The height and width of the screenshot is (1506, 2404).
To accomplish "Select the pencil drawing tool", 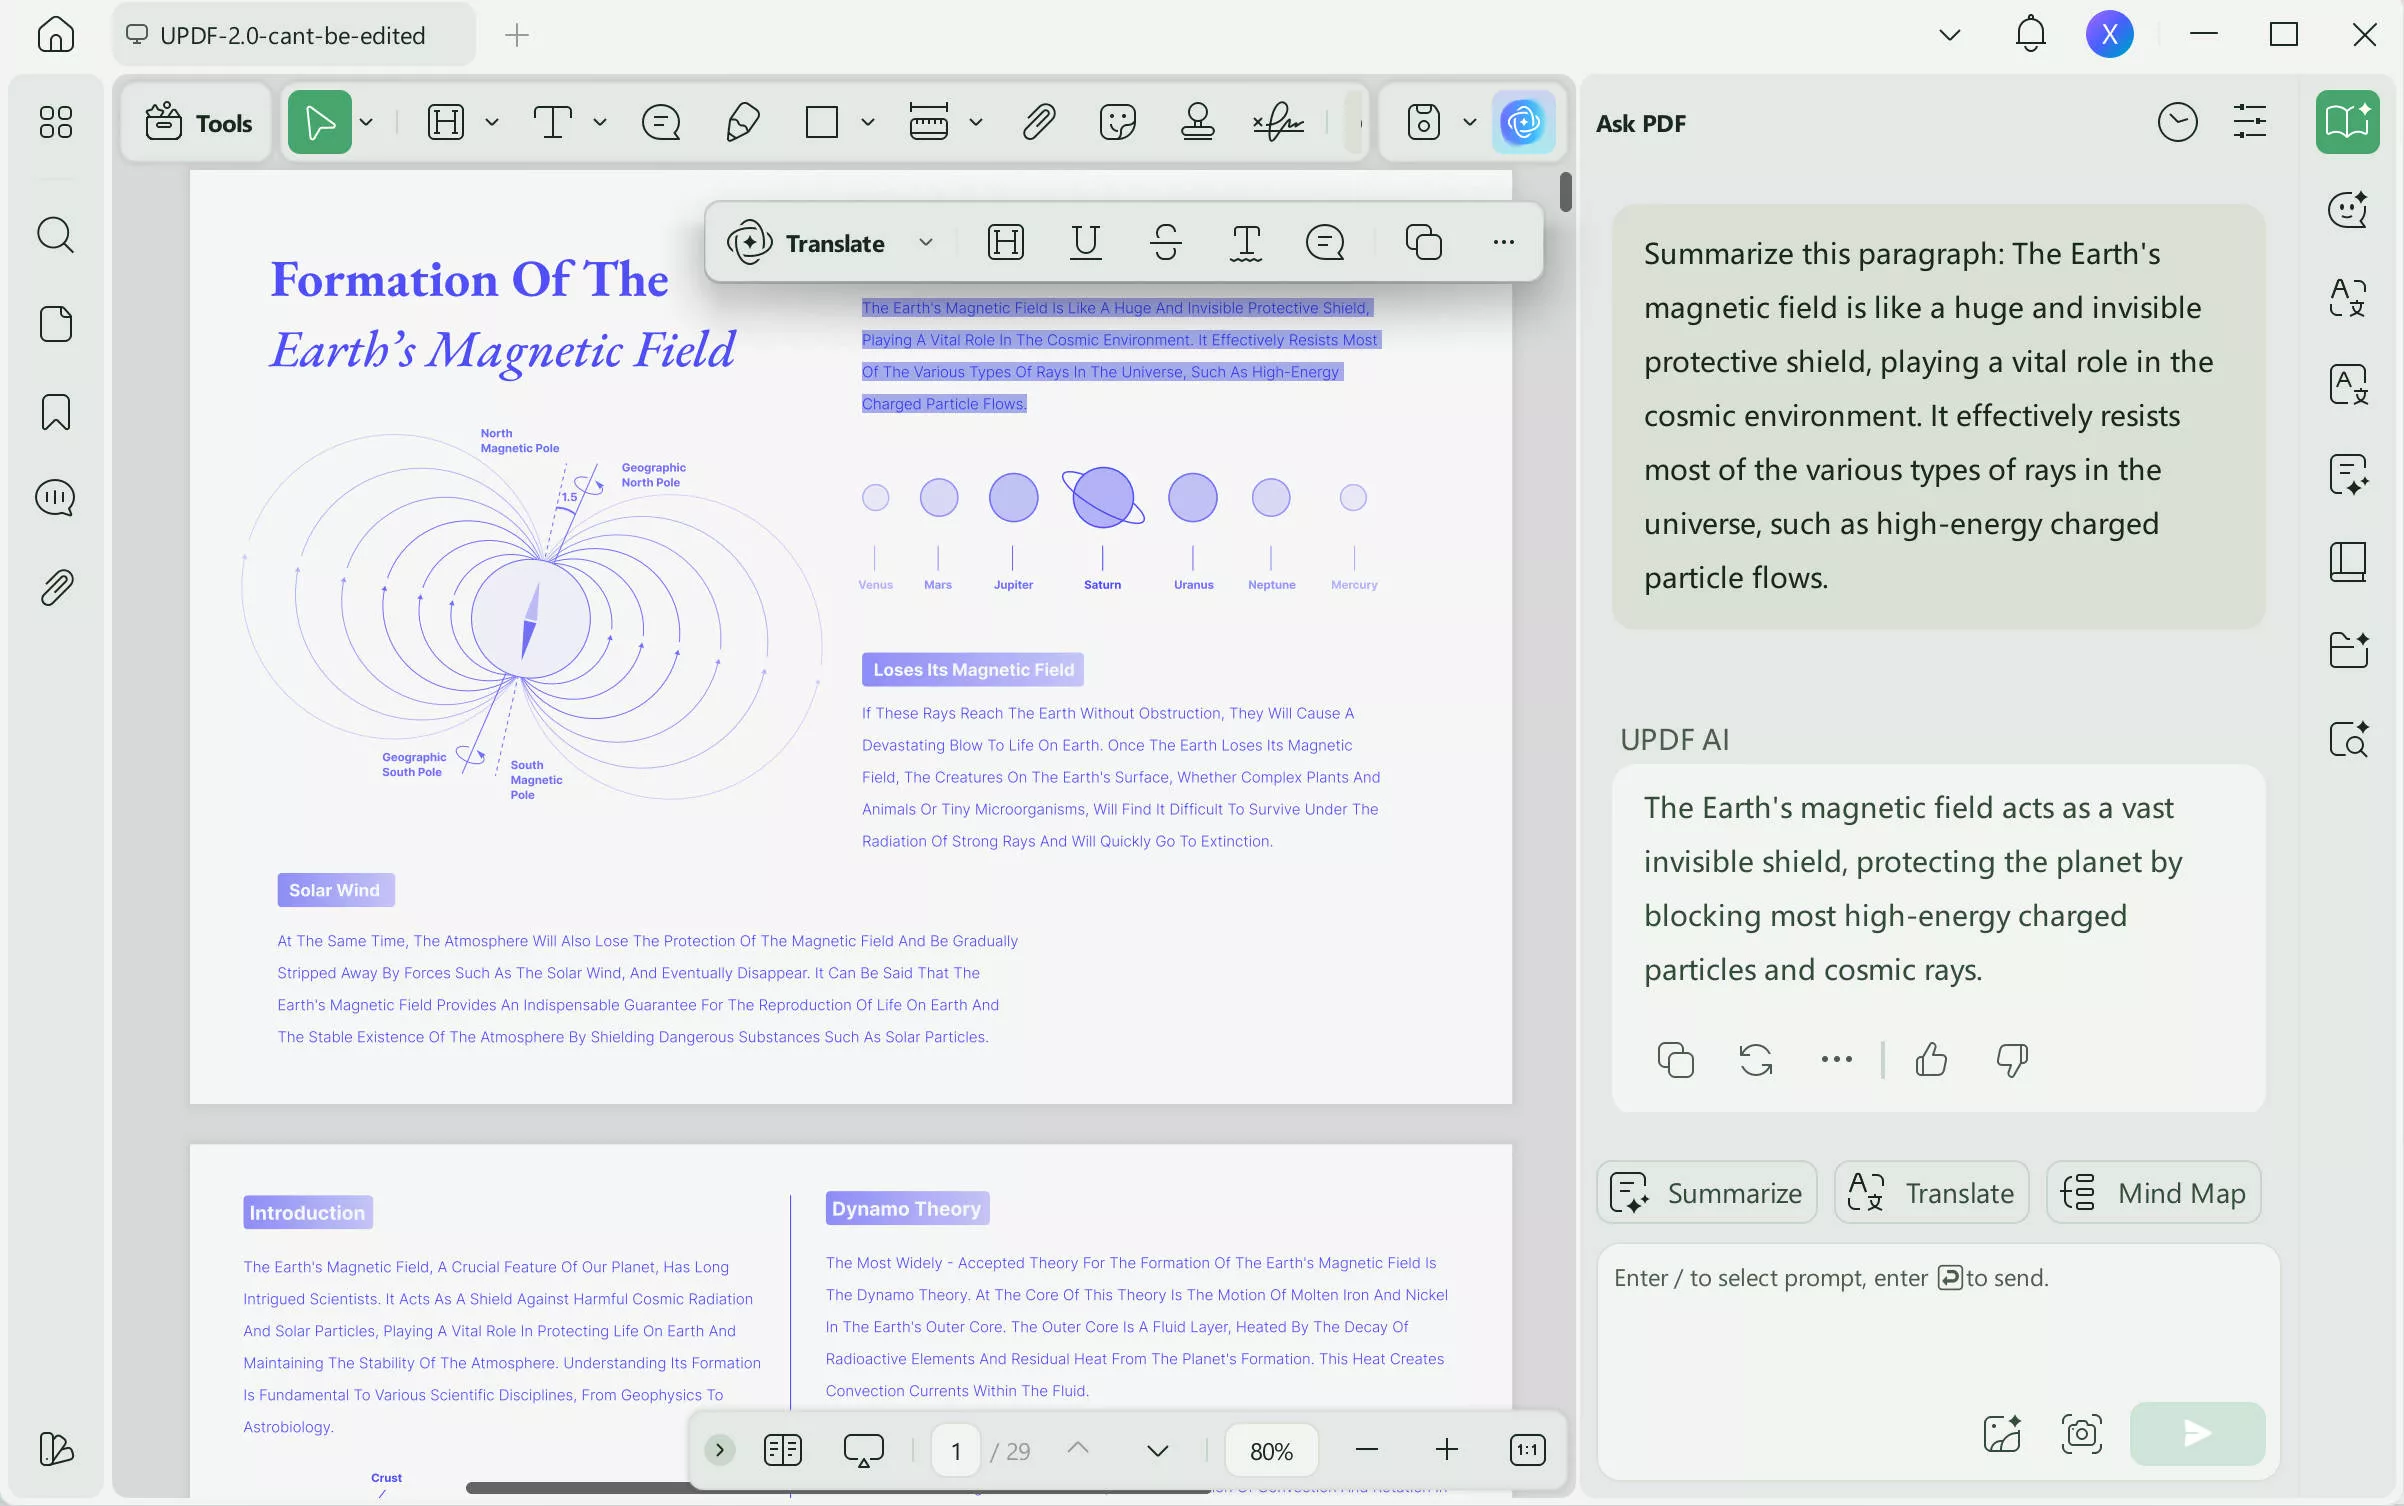I will pos(742,123).
